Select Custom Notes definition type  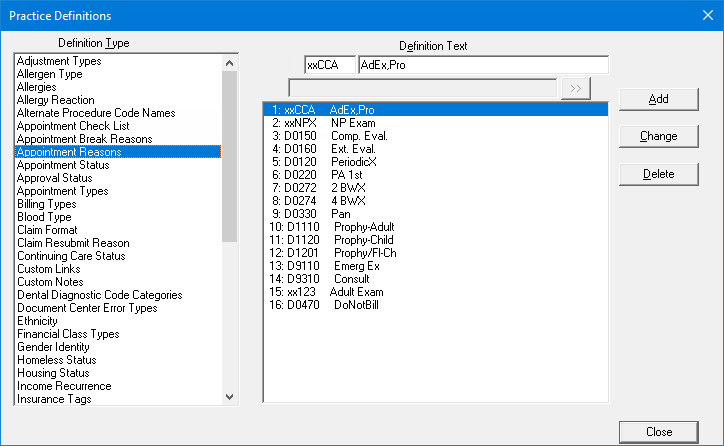[118, 282]
